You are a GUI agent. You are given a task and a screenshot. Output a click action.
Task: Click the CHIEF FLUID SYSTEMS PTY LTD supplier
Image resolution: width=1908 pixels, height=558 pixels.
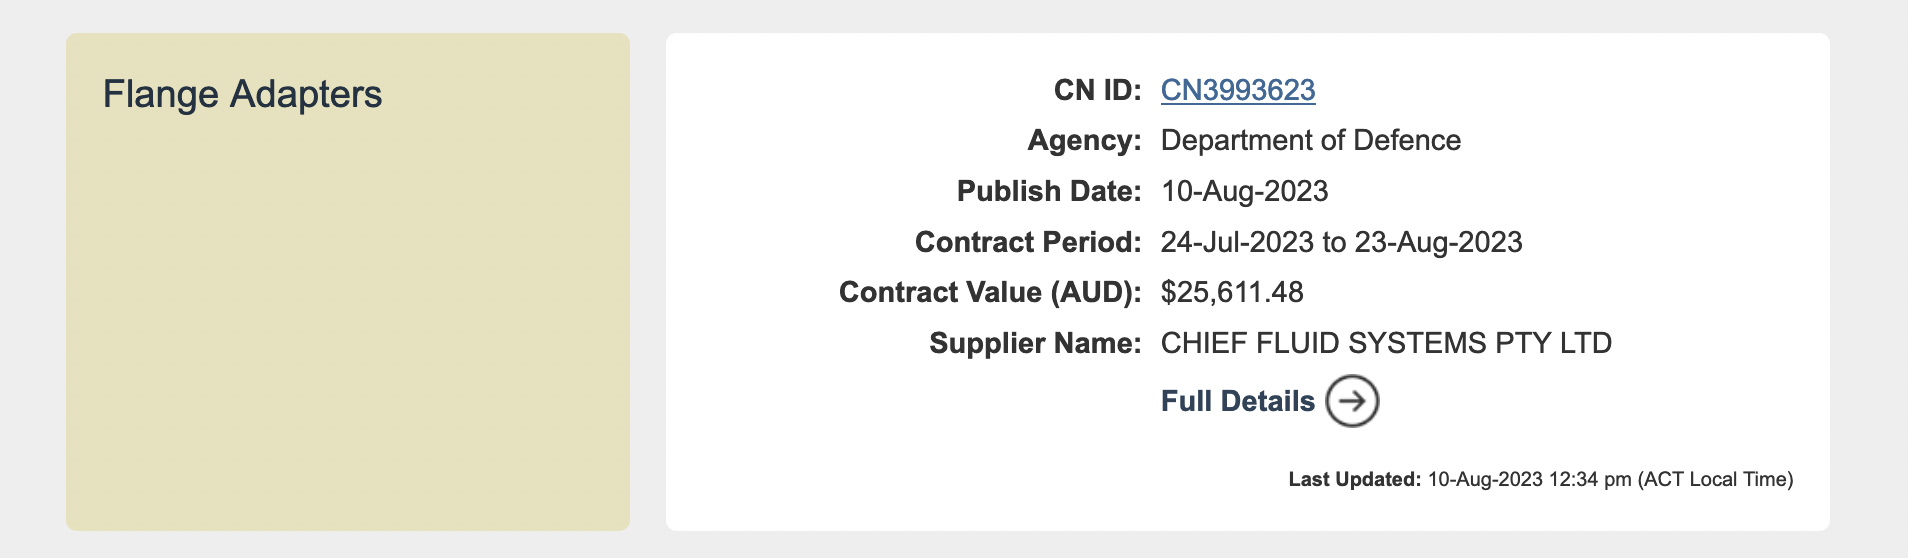[1386, 343]
